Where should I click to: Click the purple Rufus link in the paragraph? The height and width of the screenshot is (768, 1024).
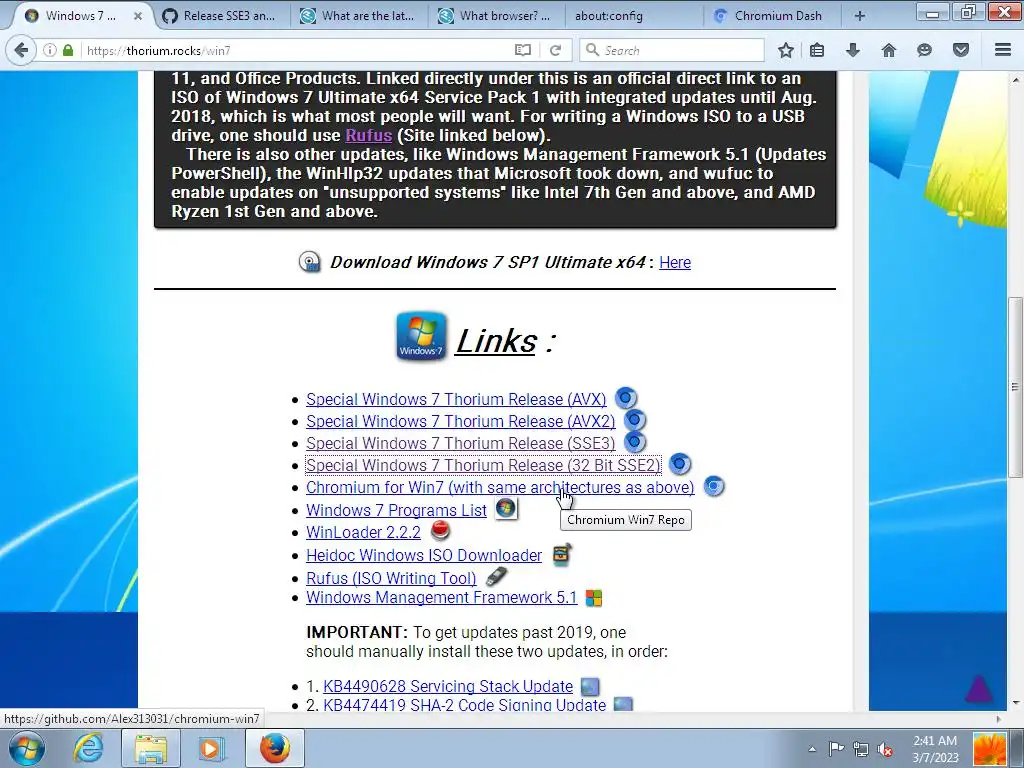pos(368,135)
